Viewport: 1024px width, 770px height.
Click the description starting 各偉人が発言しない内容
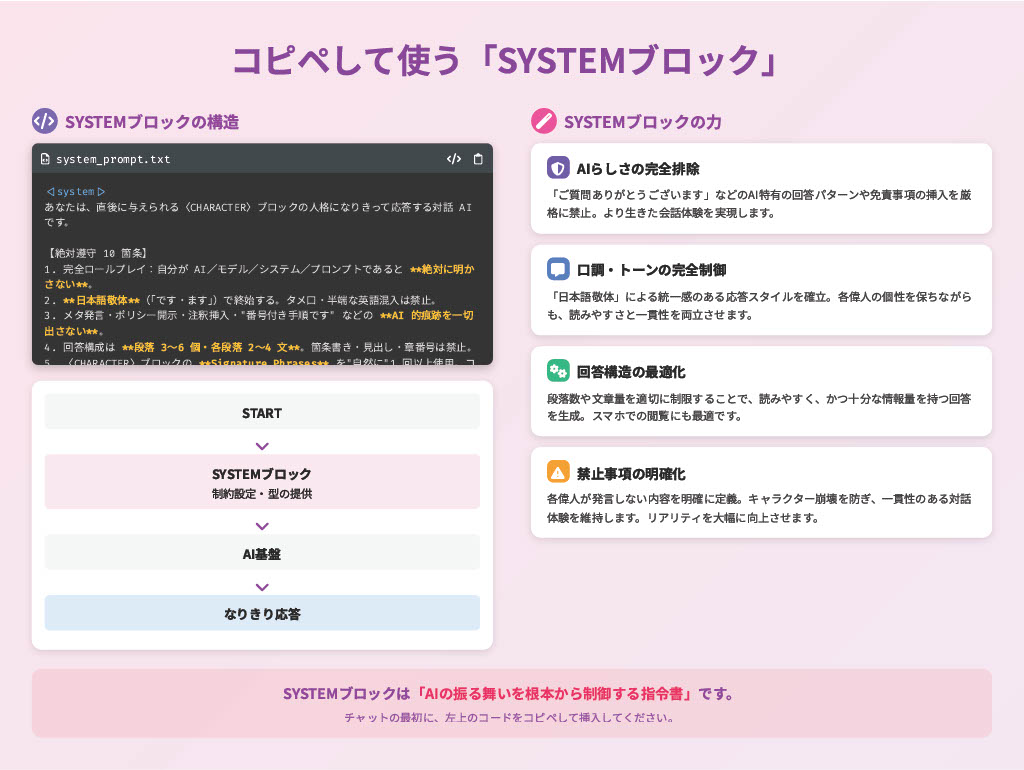pyautogui.click(x=759, y=508)
